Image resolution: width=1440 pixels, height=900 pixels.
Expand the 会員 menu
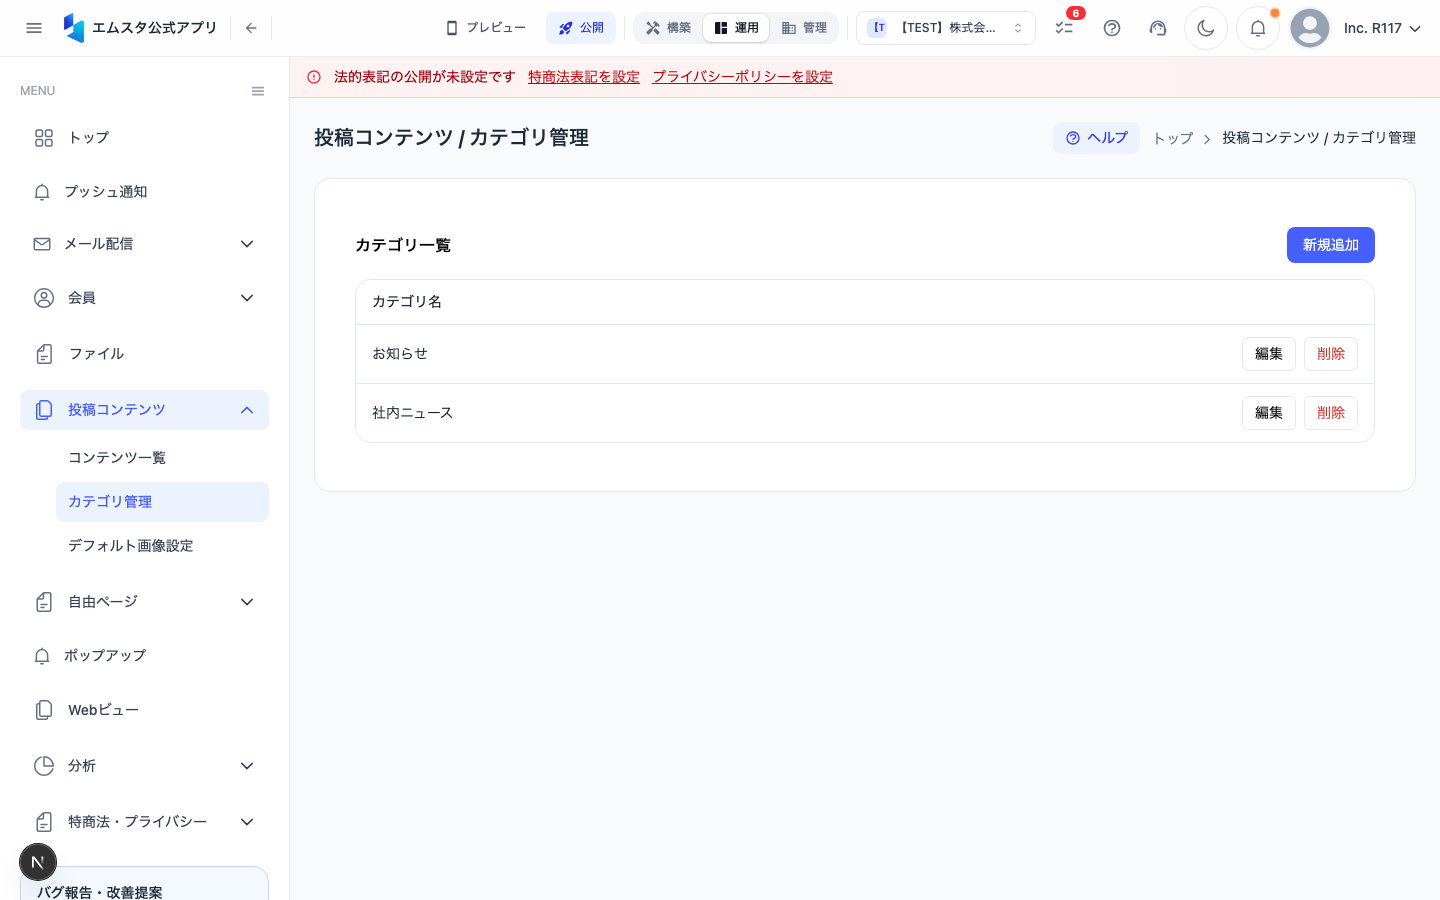click(144, 298)
